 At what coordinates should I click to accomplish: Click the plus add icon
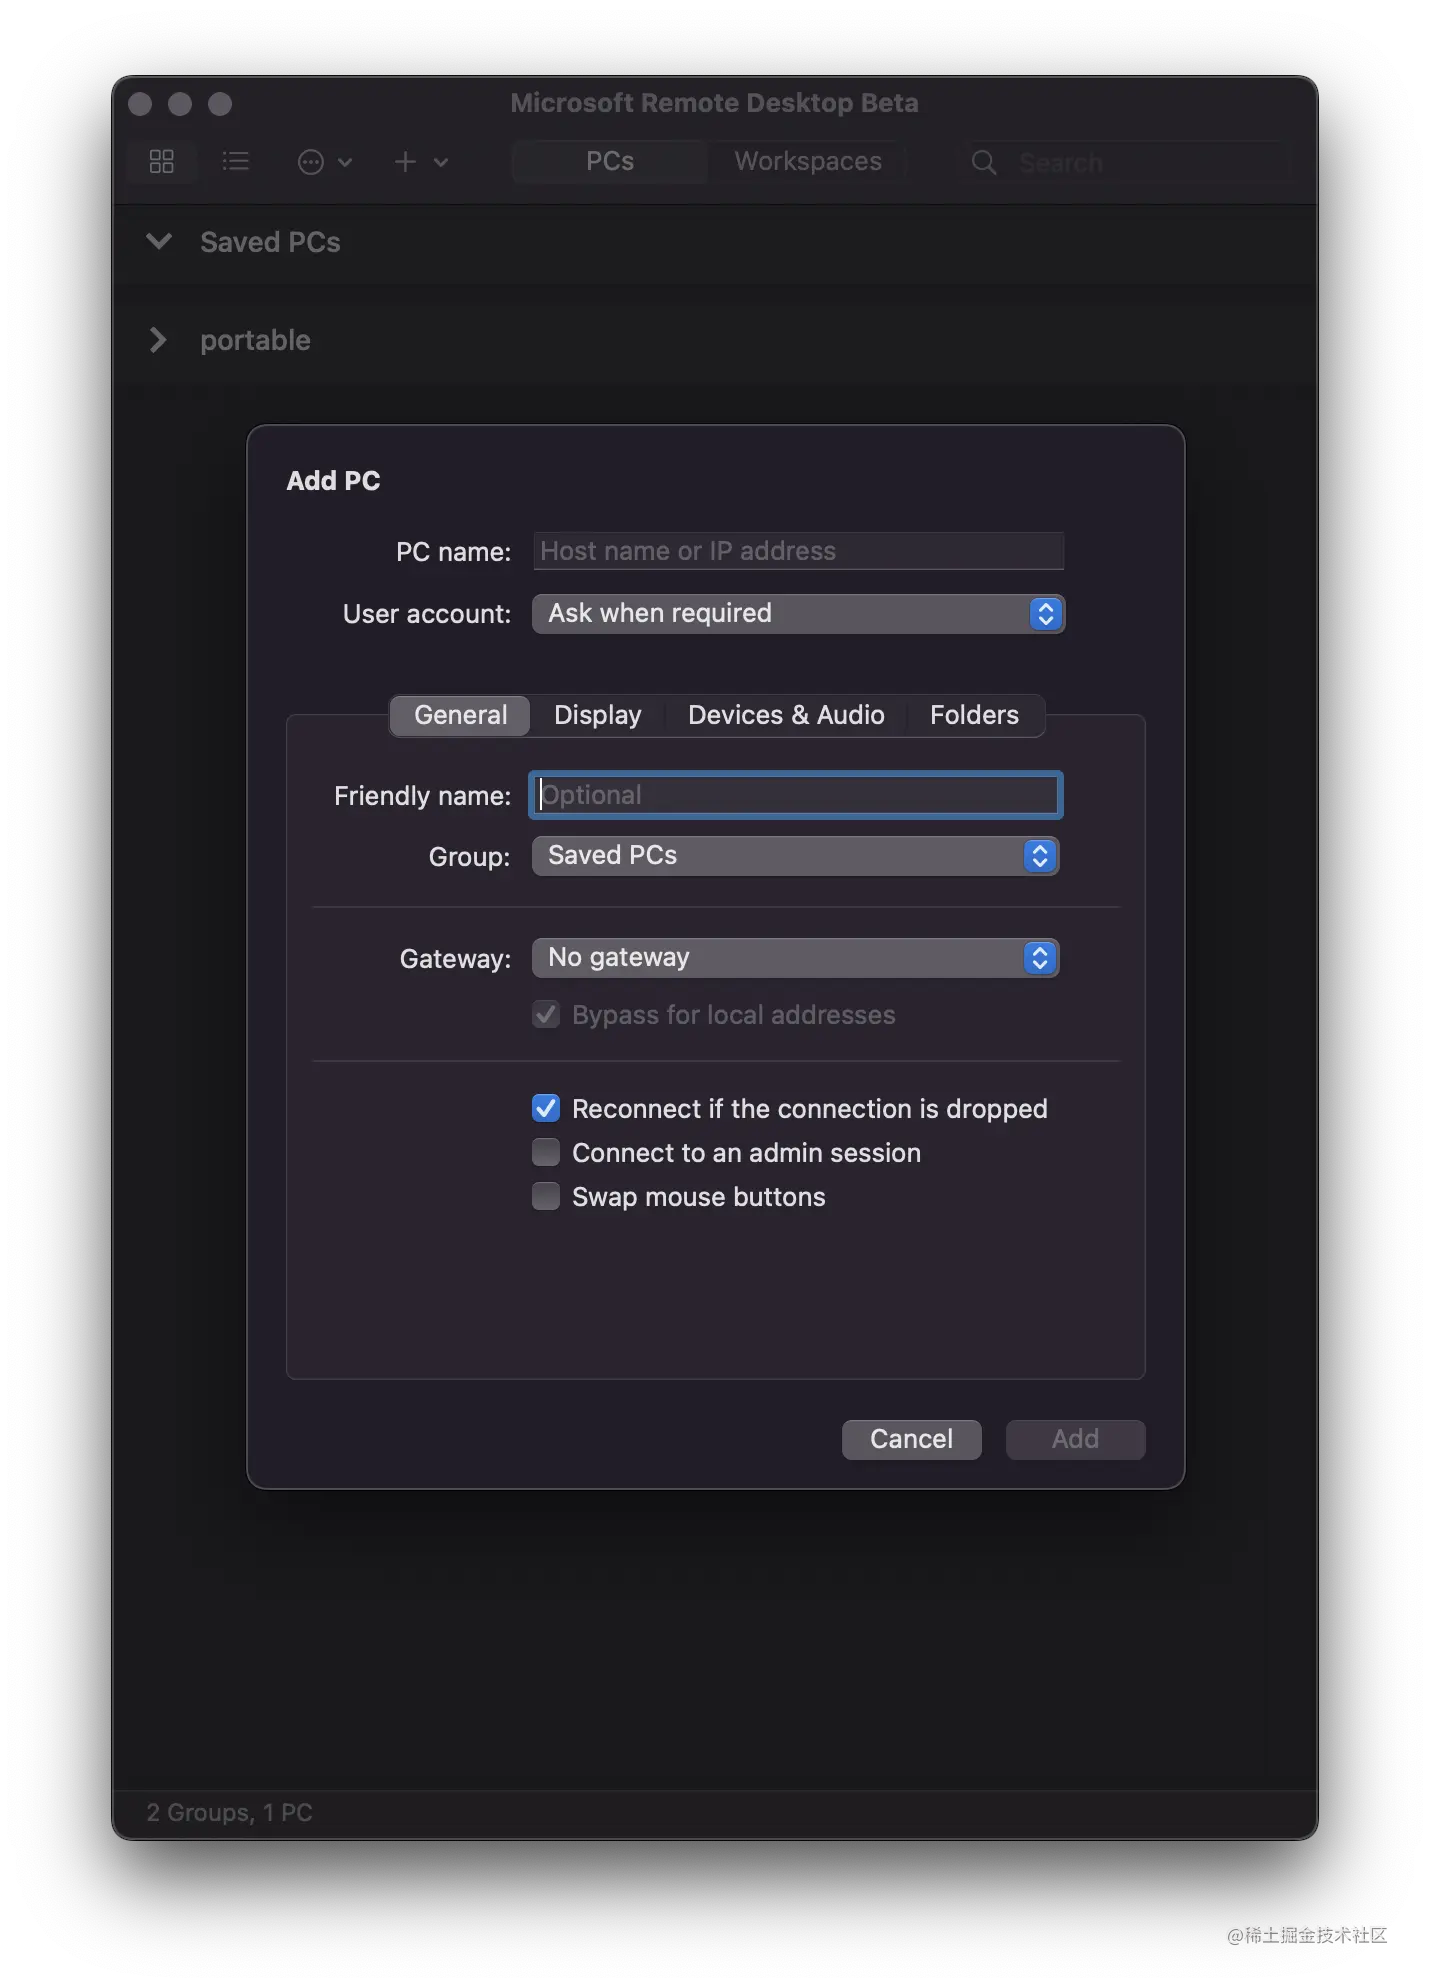tap(405, 162)
